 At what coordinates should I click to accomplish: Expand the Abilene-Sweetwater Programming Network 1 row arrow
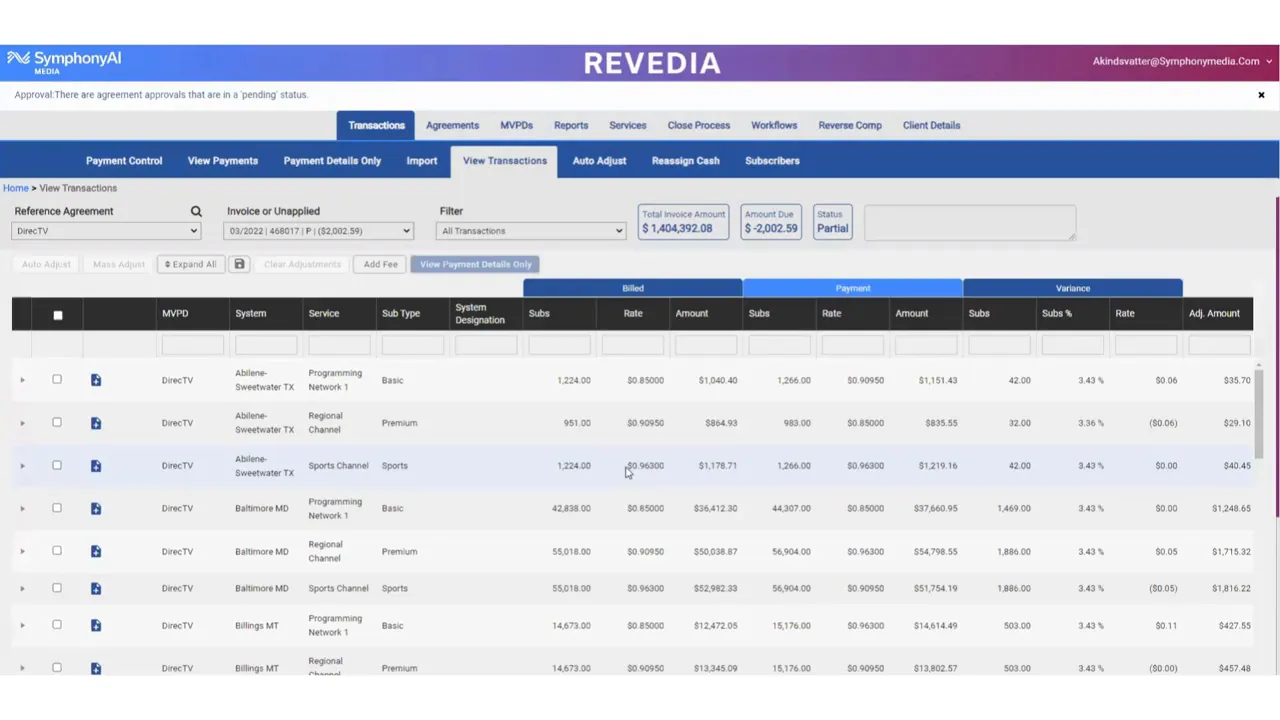[x=22, y=380]
